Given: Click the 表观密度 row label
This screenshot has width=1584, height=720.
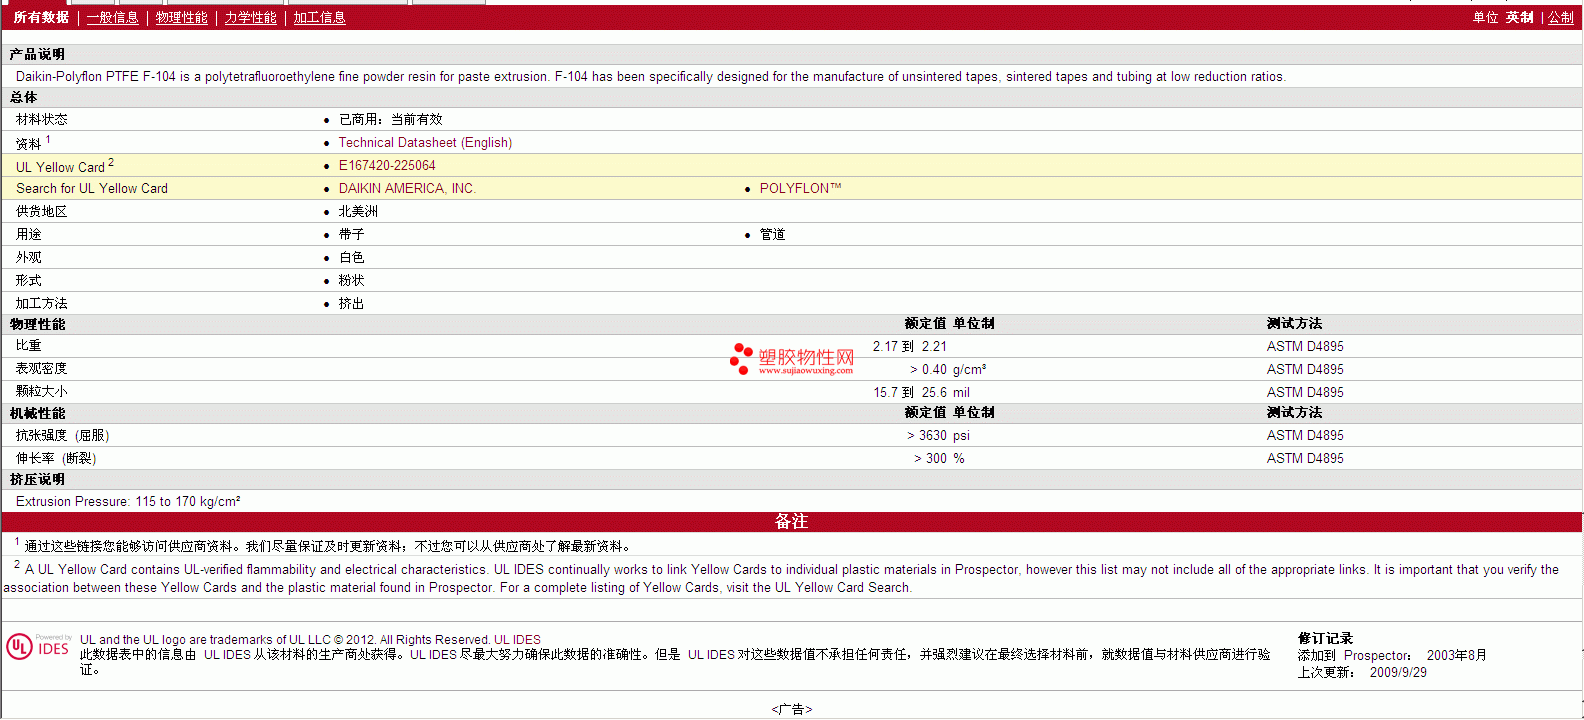Looking at the screenshot, I should click(x=42, y=369).
